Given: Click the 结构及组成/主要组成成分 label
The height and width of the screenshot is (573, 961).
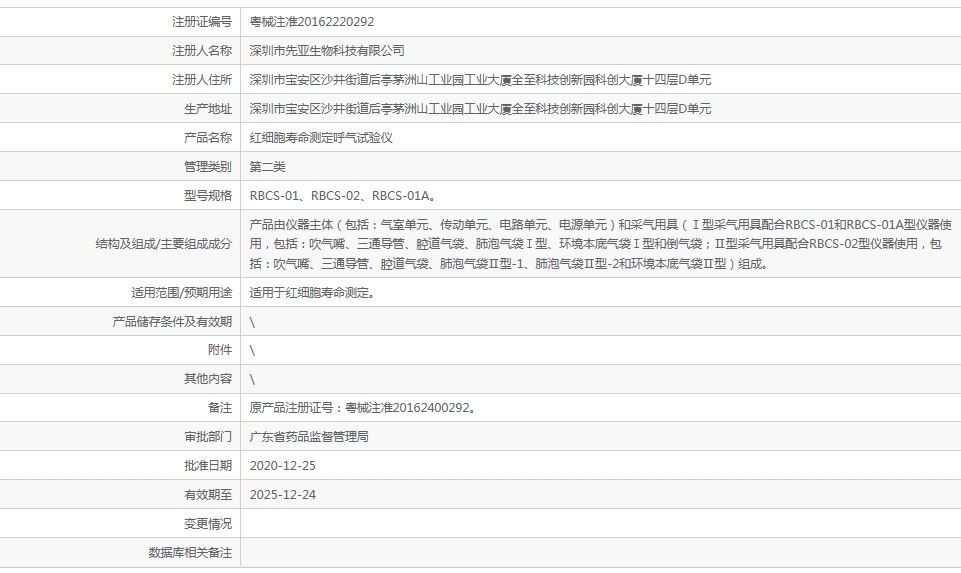Looking at the screenshot, I should tap(164, 244).
